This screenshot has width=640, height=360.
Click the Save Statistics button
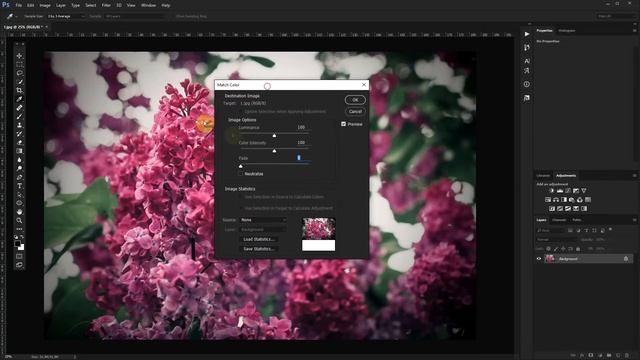tap(258, 249)
